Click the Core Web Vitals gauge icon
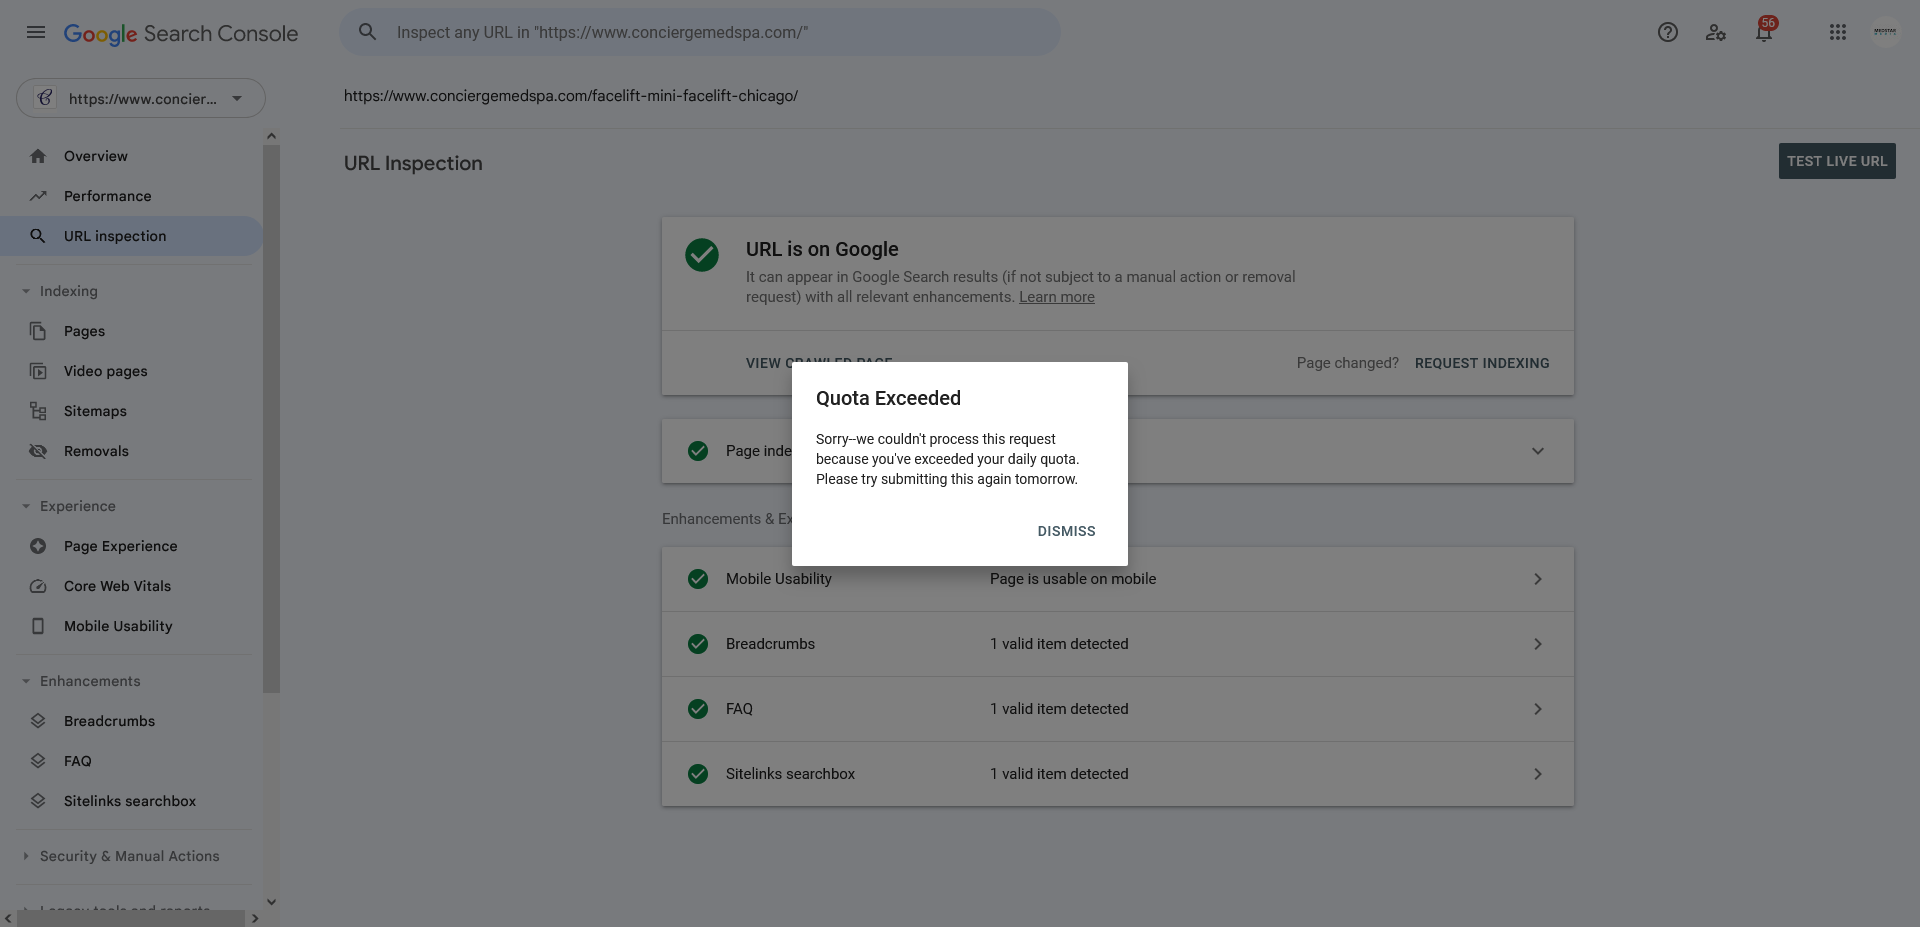The width and height of the screenshot is (1920, 927). pos(38,586)
